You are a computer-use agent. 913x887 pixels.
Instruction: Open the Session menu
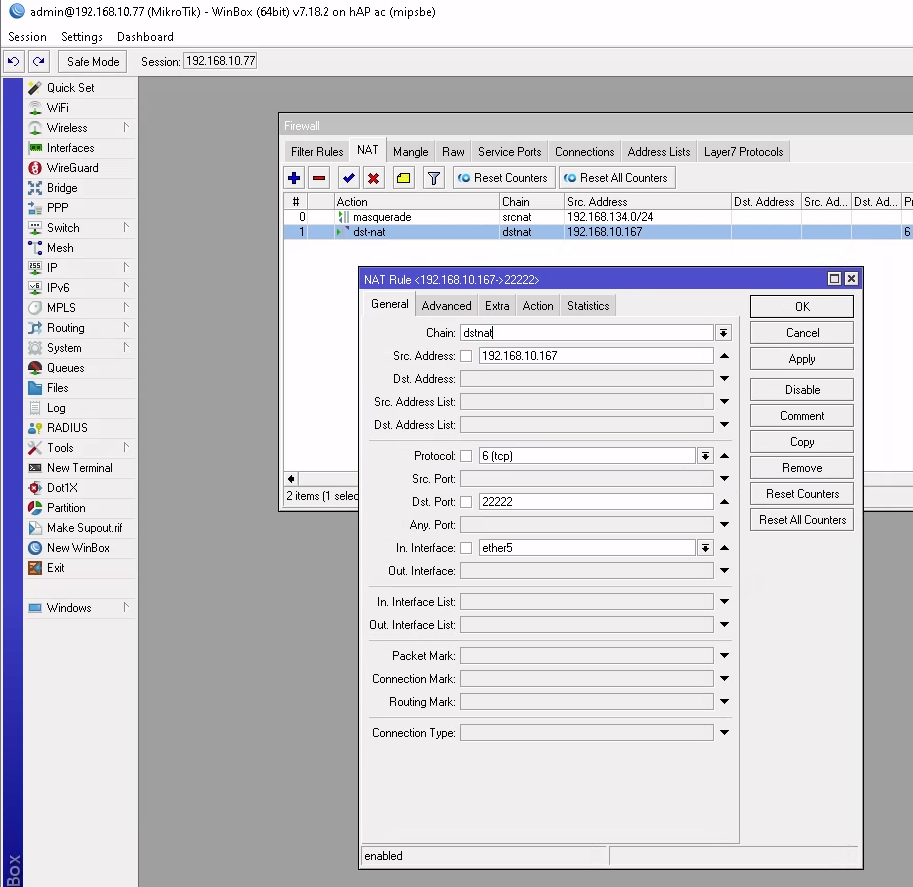pyautogui.click(x=27, y=37)
